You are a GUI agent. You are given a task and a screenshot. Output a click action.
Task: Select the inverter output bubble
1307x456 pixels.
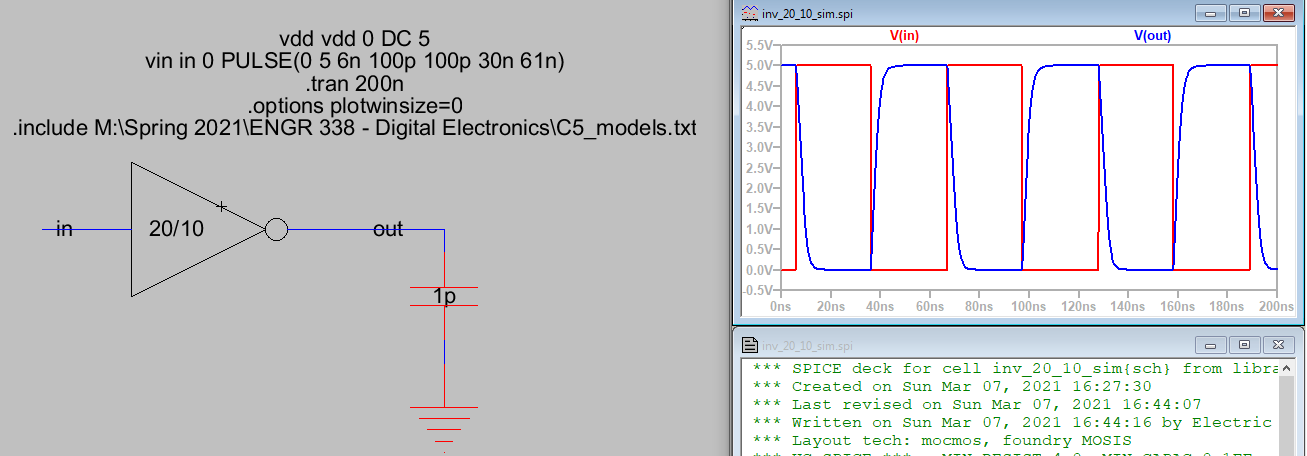(277, 230)
